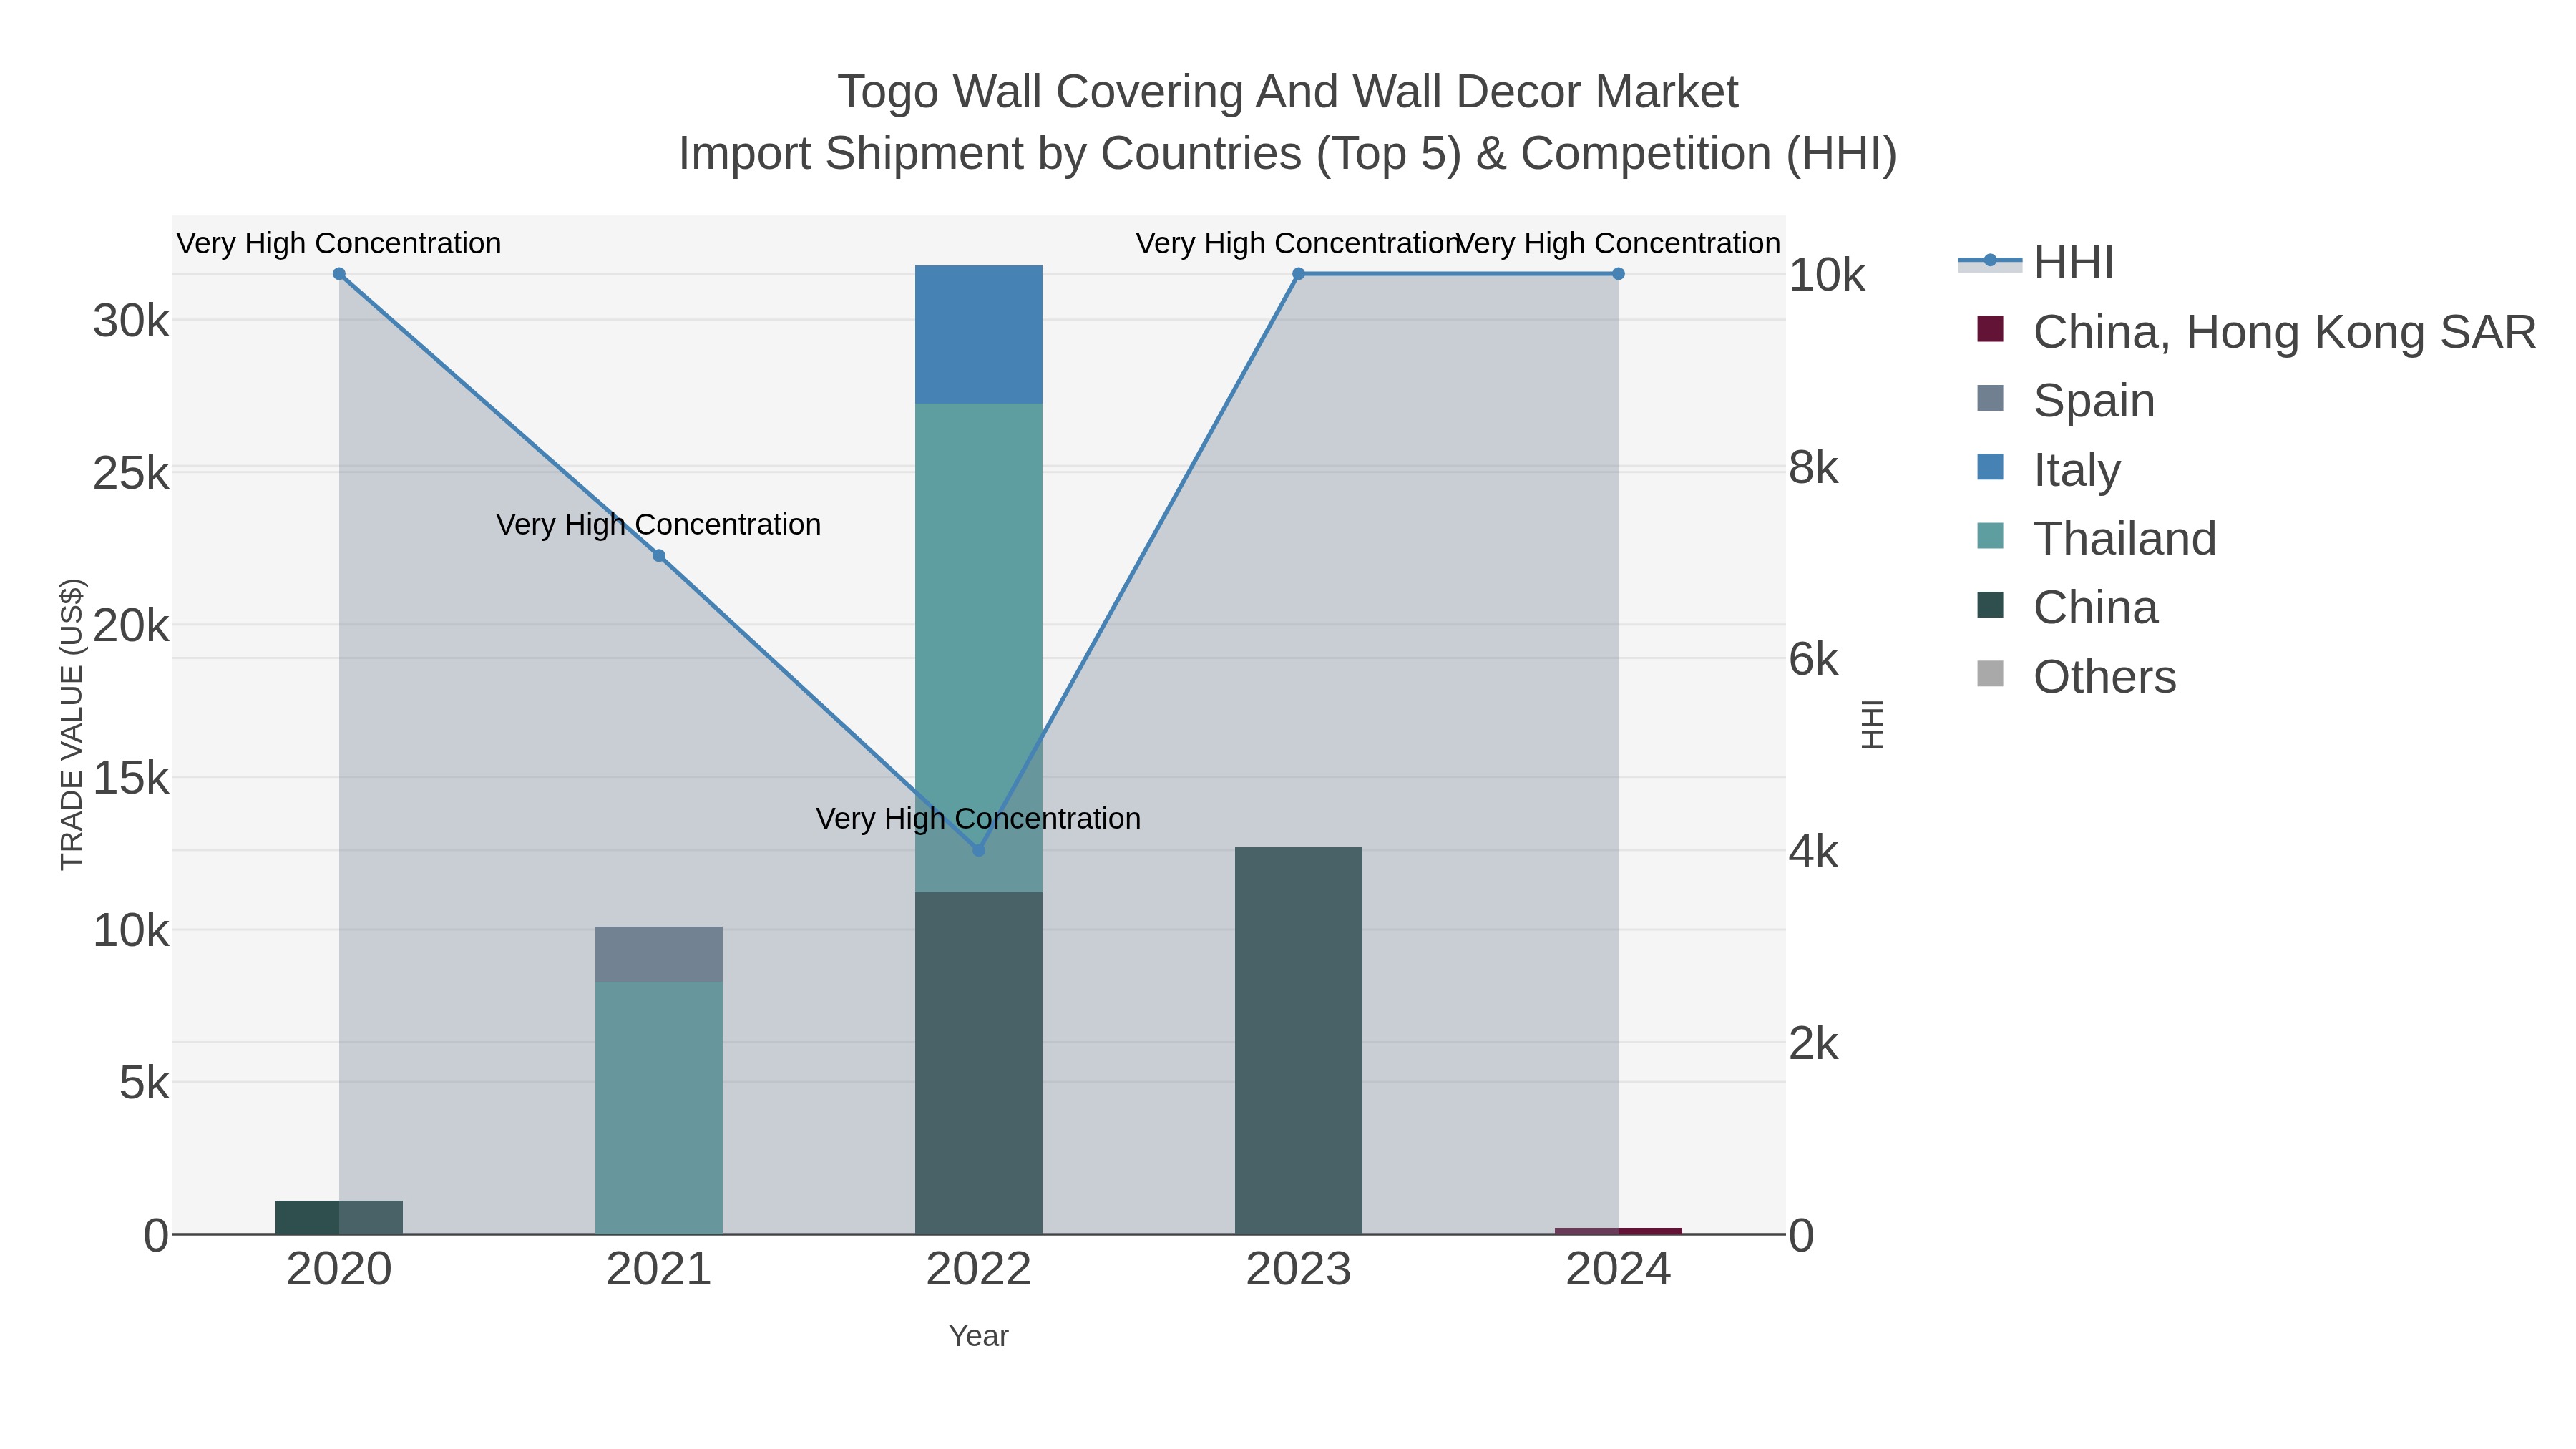2576x1449 pixels.
Task: Click the left axis 10k tick label
Action: coord(131,931)
